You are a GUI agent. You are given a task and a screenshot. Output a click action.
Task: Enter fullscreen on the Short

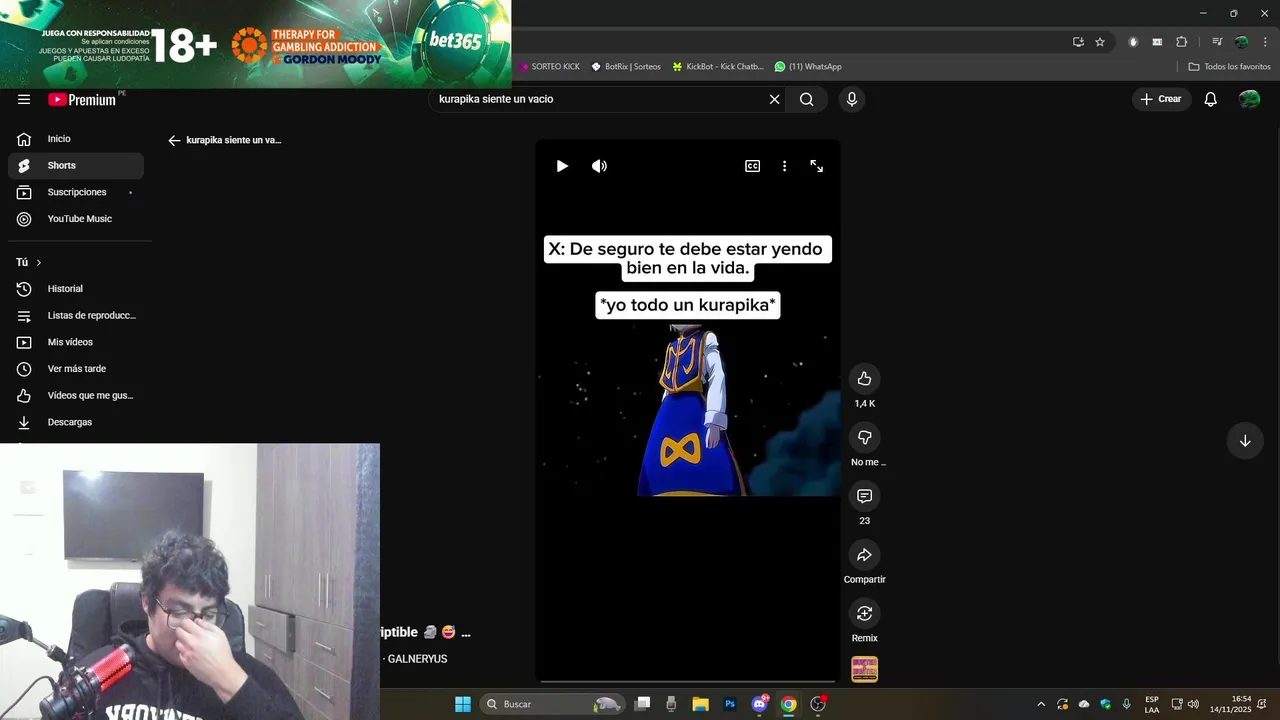tap(817, 166)
